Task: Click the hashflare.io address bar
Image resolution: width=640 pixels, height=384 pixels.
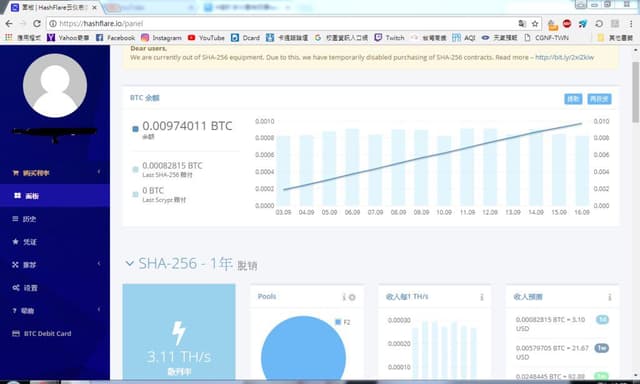Action: pos(286,24)
